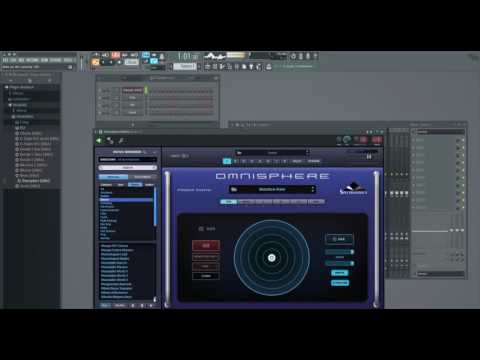
Task: Click the first red button at plugin wrapper top right
Action: (x=363, y=140)
